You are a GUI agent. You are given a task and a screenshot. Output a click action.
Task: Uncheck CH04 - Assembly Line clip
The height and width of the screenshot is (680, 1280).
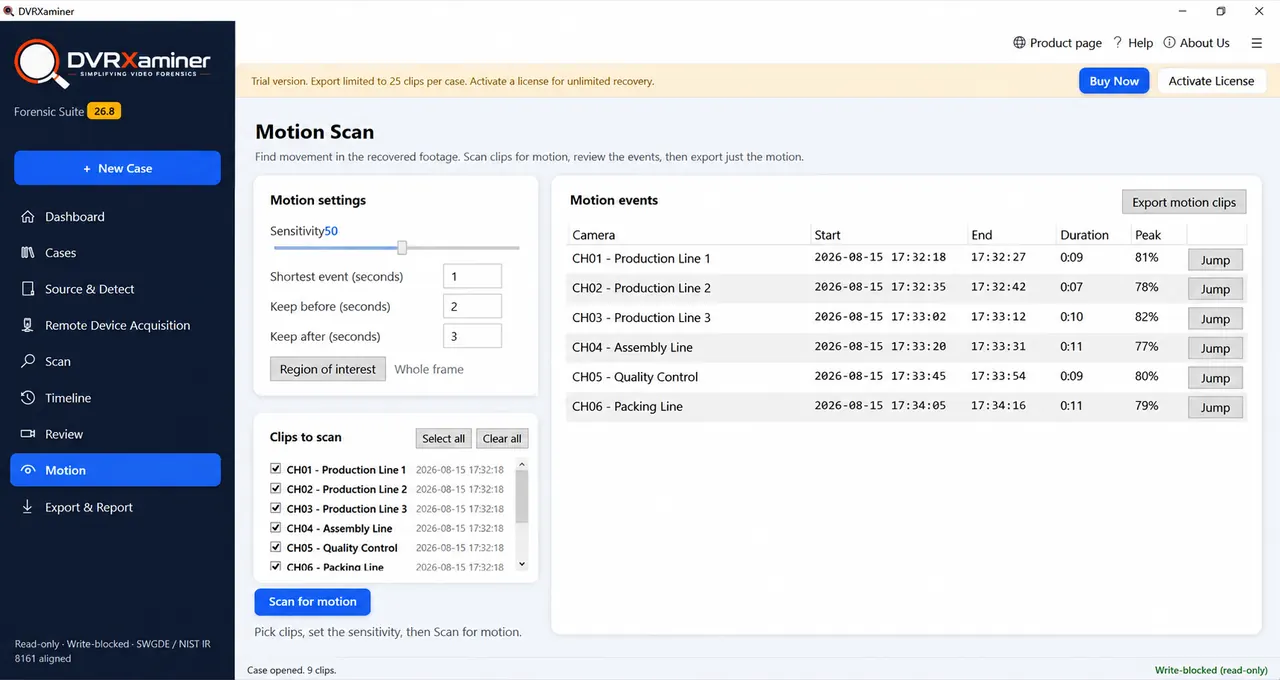pos(276,527)
